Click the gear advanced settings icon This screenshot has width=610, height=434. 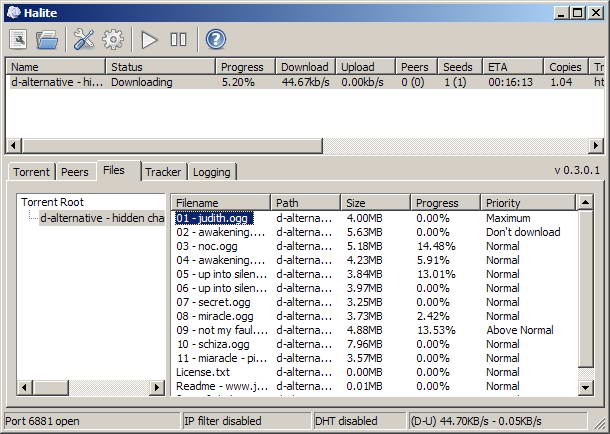[x=113, y=39]
